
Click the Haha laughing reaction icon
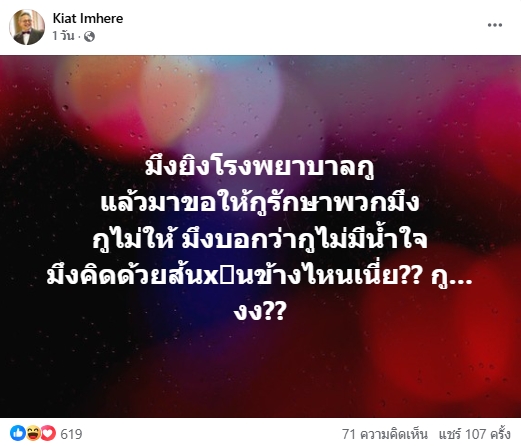pos(33,433)
